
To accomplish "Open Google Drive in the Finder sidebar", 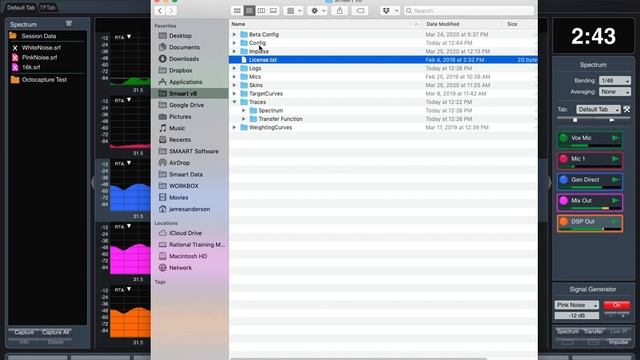I will [186, 105].
